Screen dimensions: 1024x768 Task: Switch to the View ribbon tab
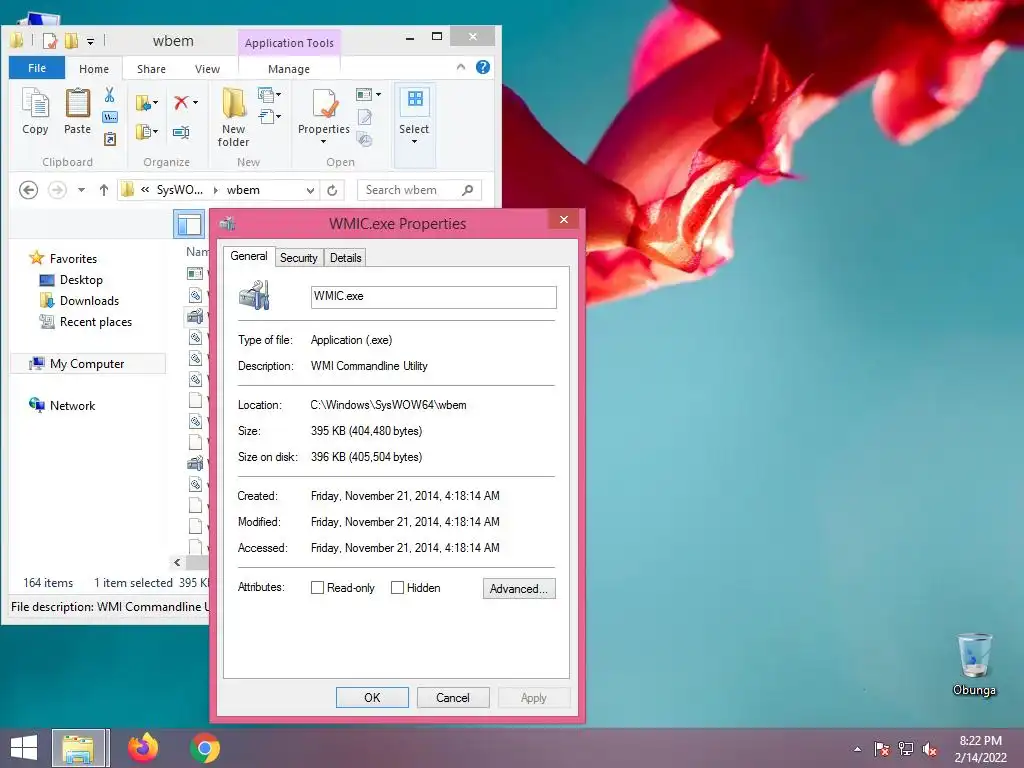[207, 69]
